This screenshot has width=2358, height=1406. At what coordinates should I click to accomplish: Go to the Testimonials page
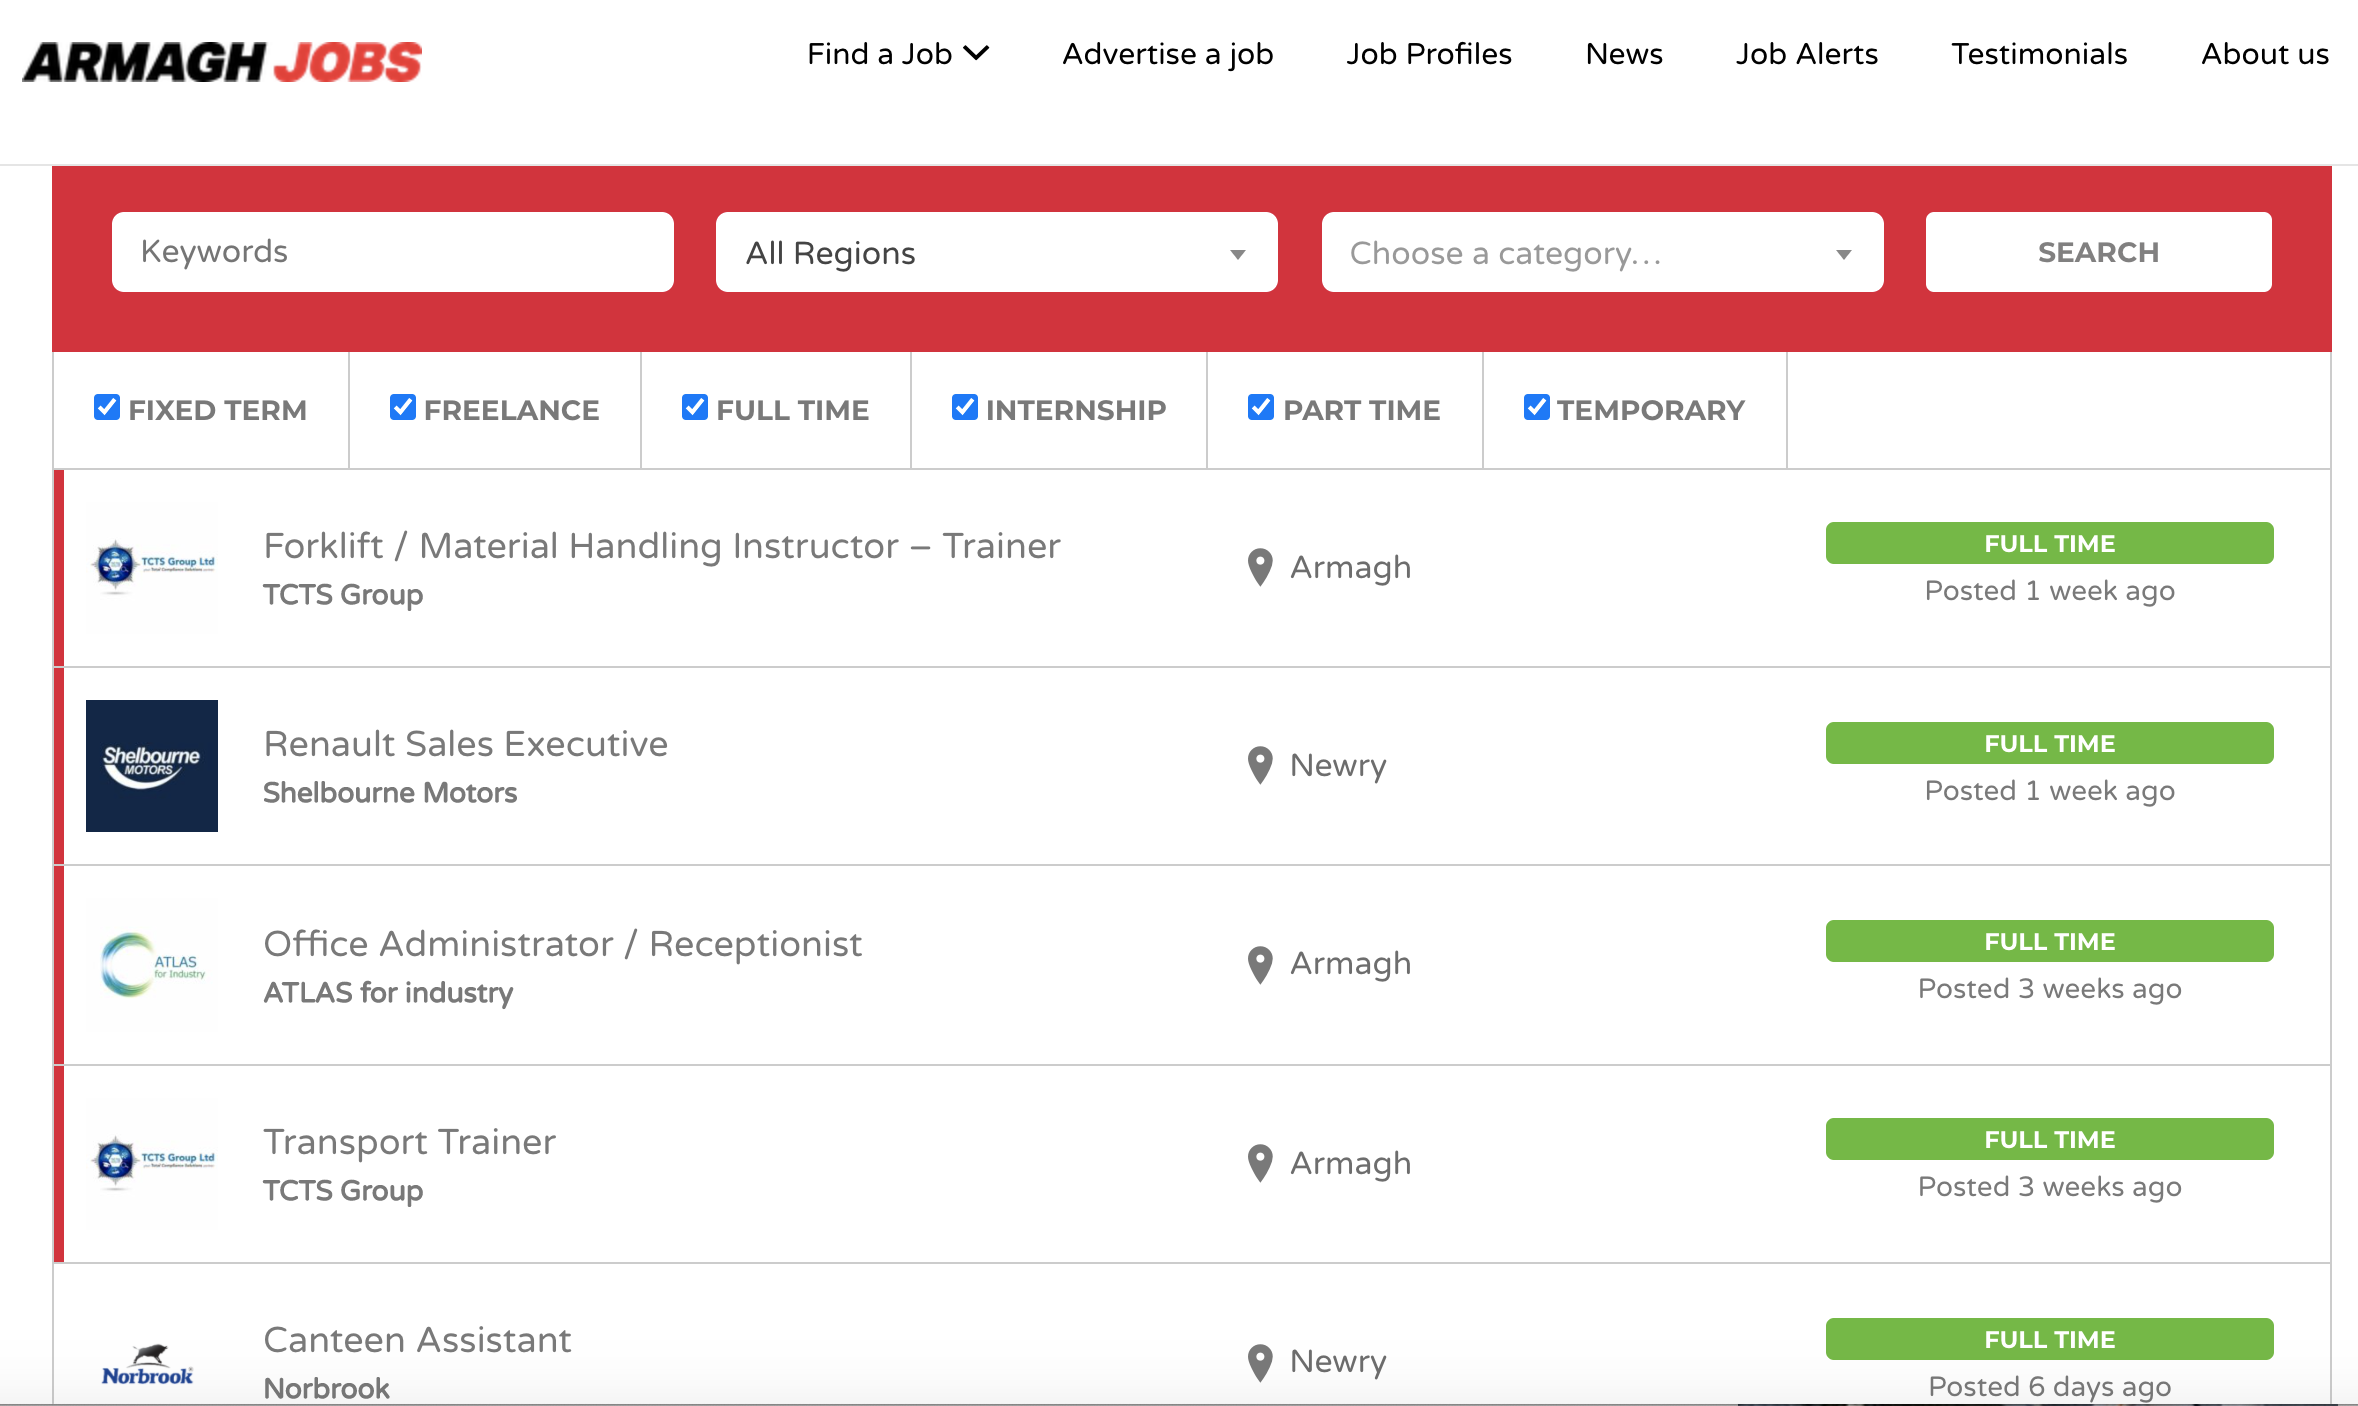[x=2039, y=54]
